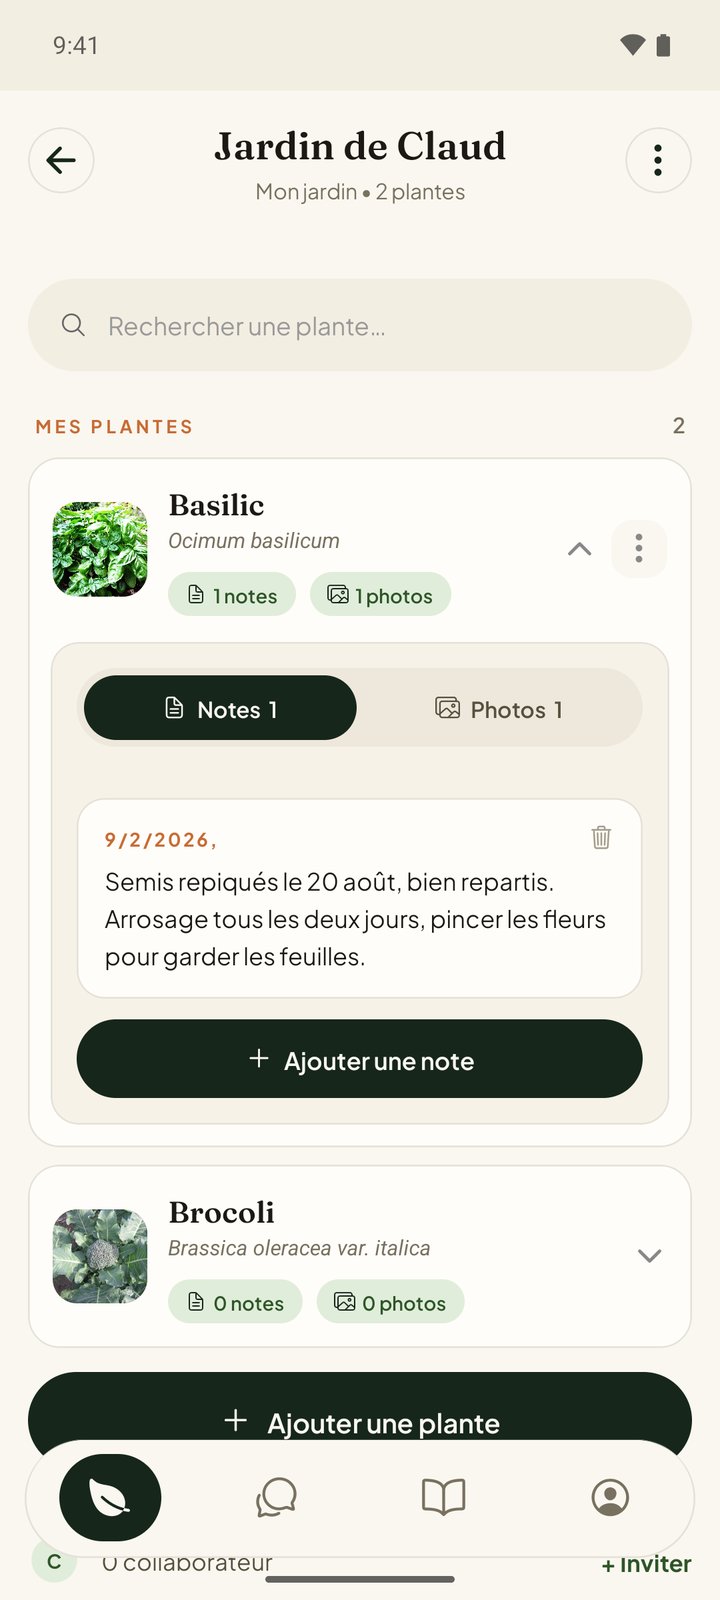Open the chat bubbles tab in bottom navigation
The image size is (720, 1600).
(276, 1497)
